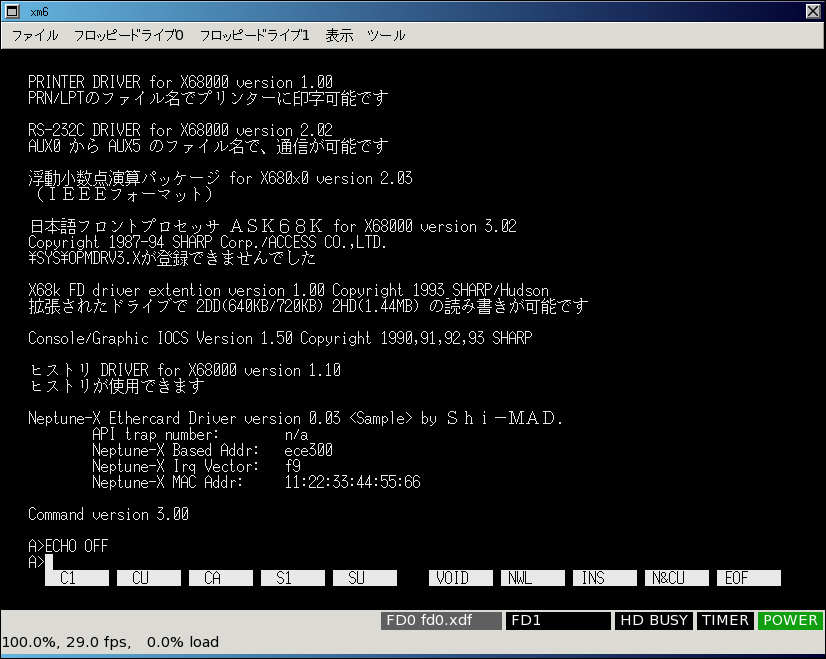Click the SU function key label
This screenshot has height=659, width=826.
click(x=365, y=578)
